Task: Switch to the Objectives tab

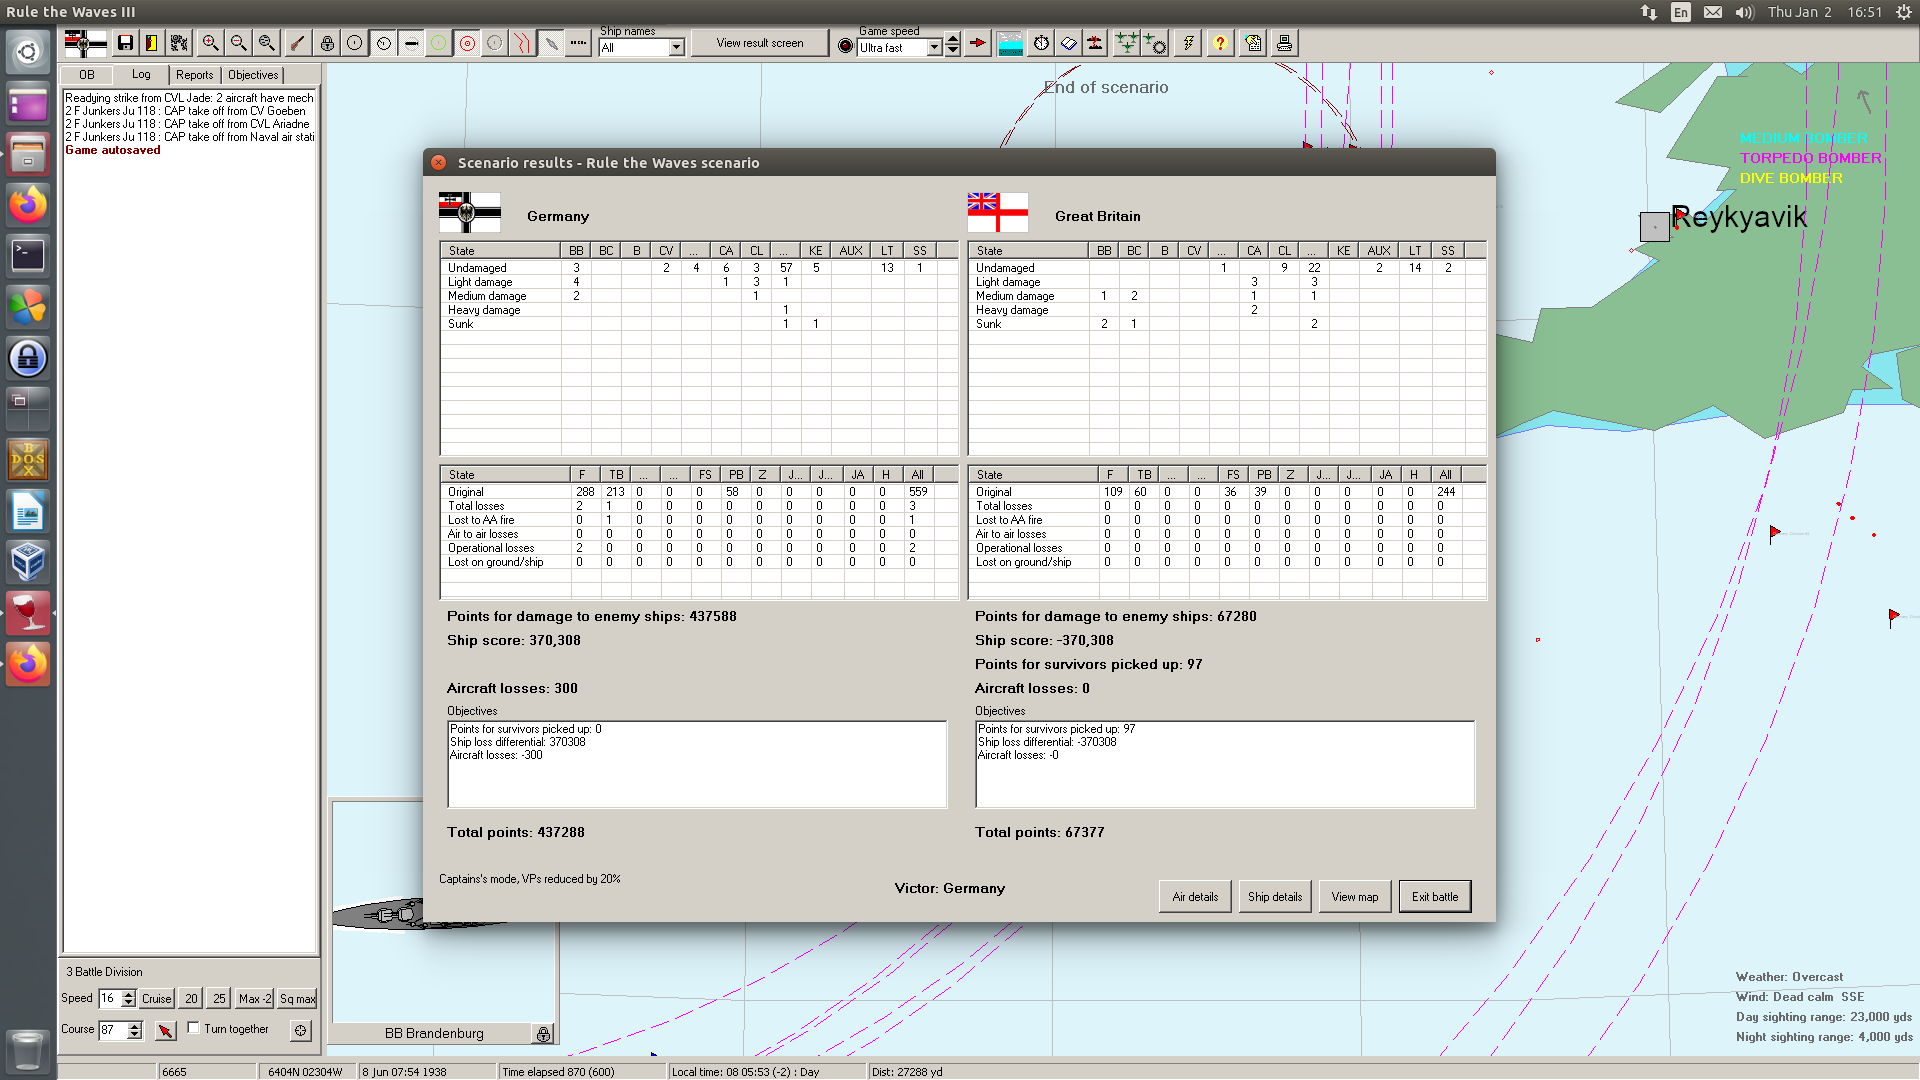Action: (253, 75)
